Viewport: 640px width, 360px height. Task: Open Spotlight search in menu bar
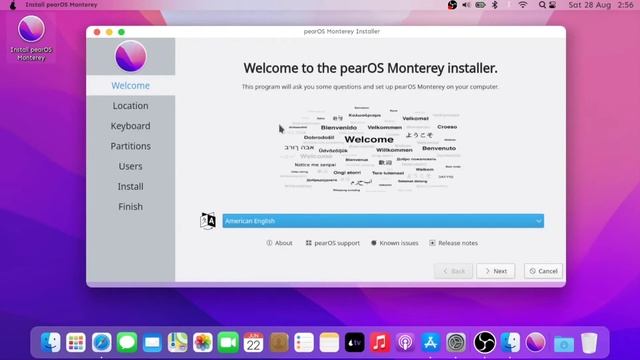542,5
